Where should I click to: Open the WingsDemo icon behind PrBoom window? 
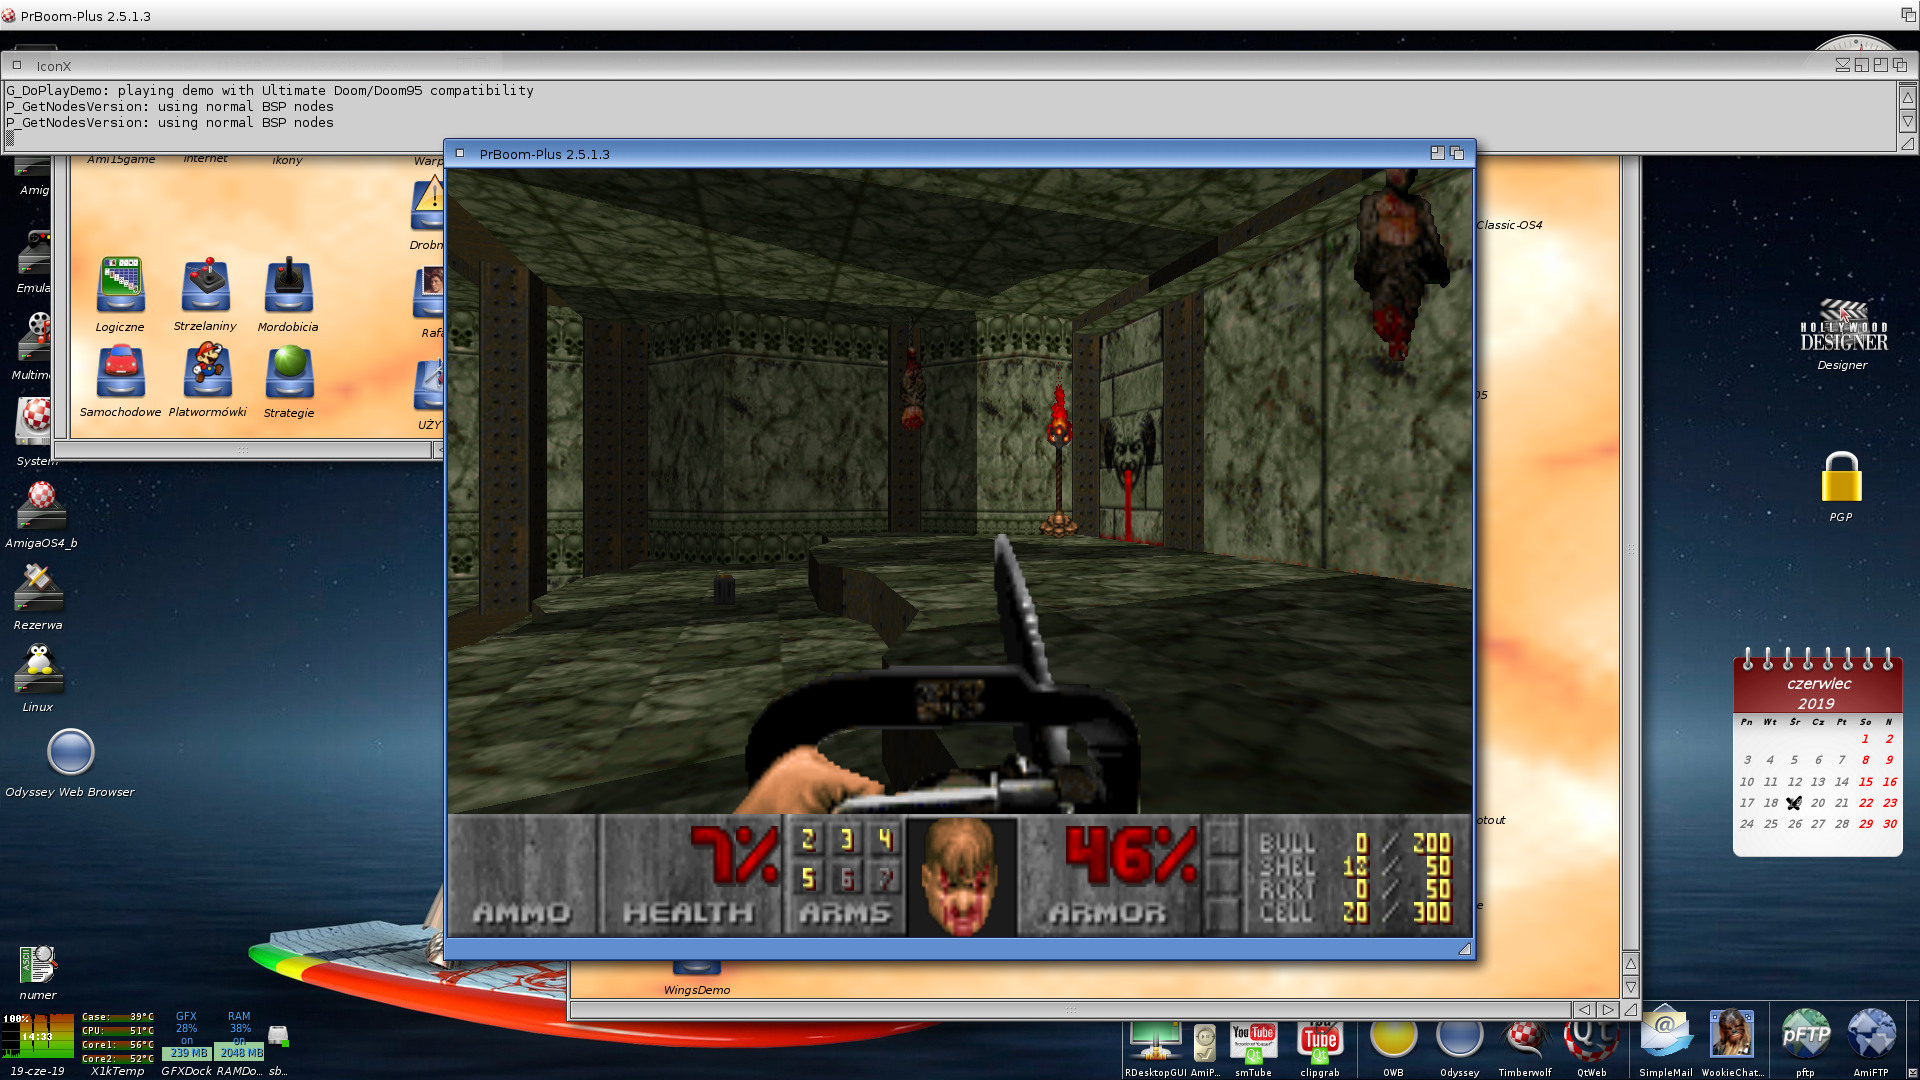(x=697, y=968)
